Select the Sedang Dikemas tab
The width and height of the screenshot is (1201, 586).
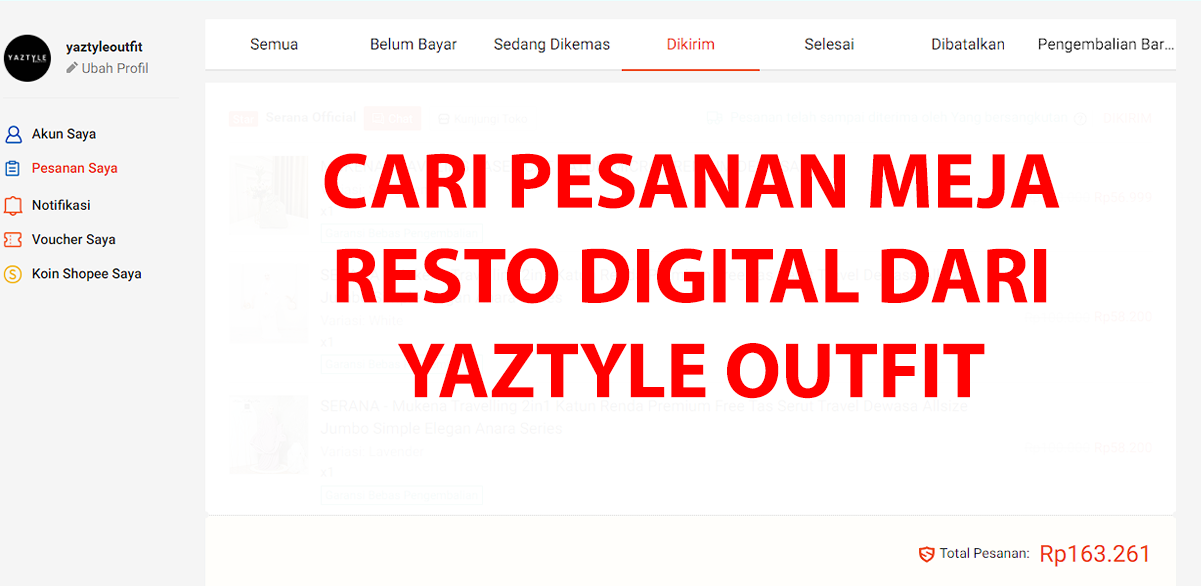pos(551,44)
